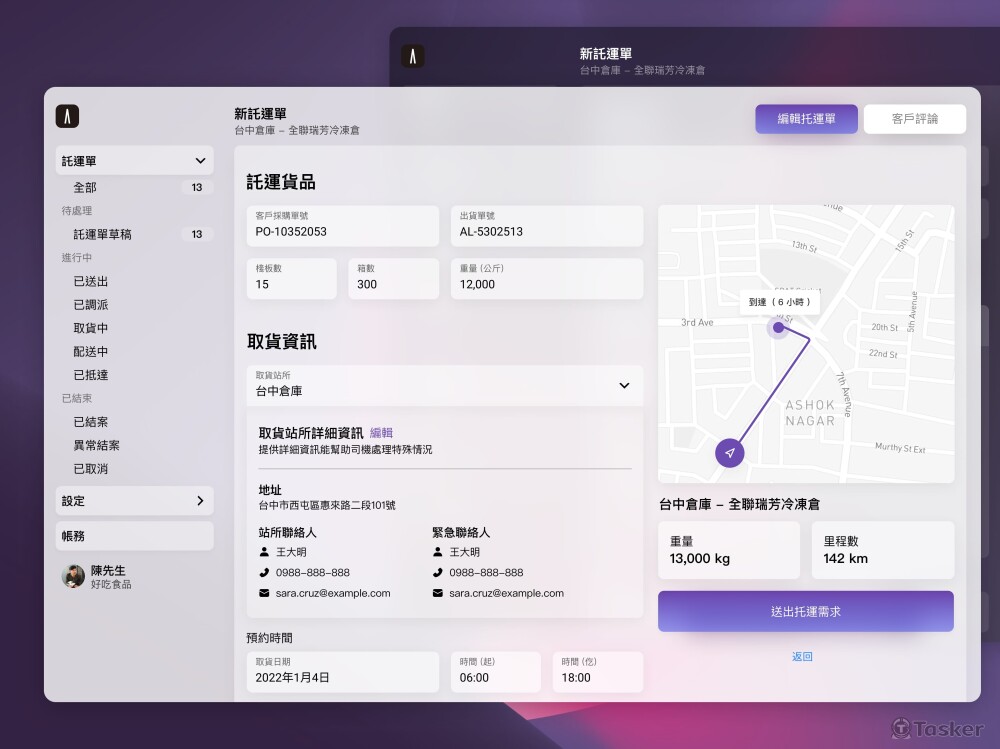Click the 取貨日期 date field

pyautogui.click(x=342, y=672)
